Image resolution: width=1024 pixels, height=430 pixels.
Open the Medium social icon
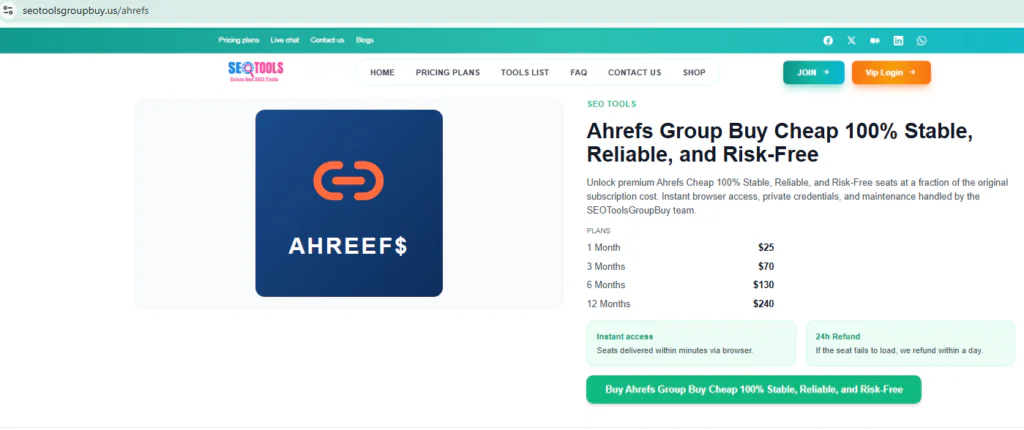coord(875,40)
